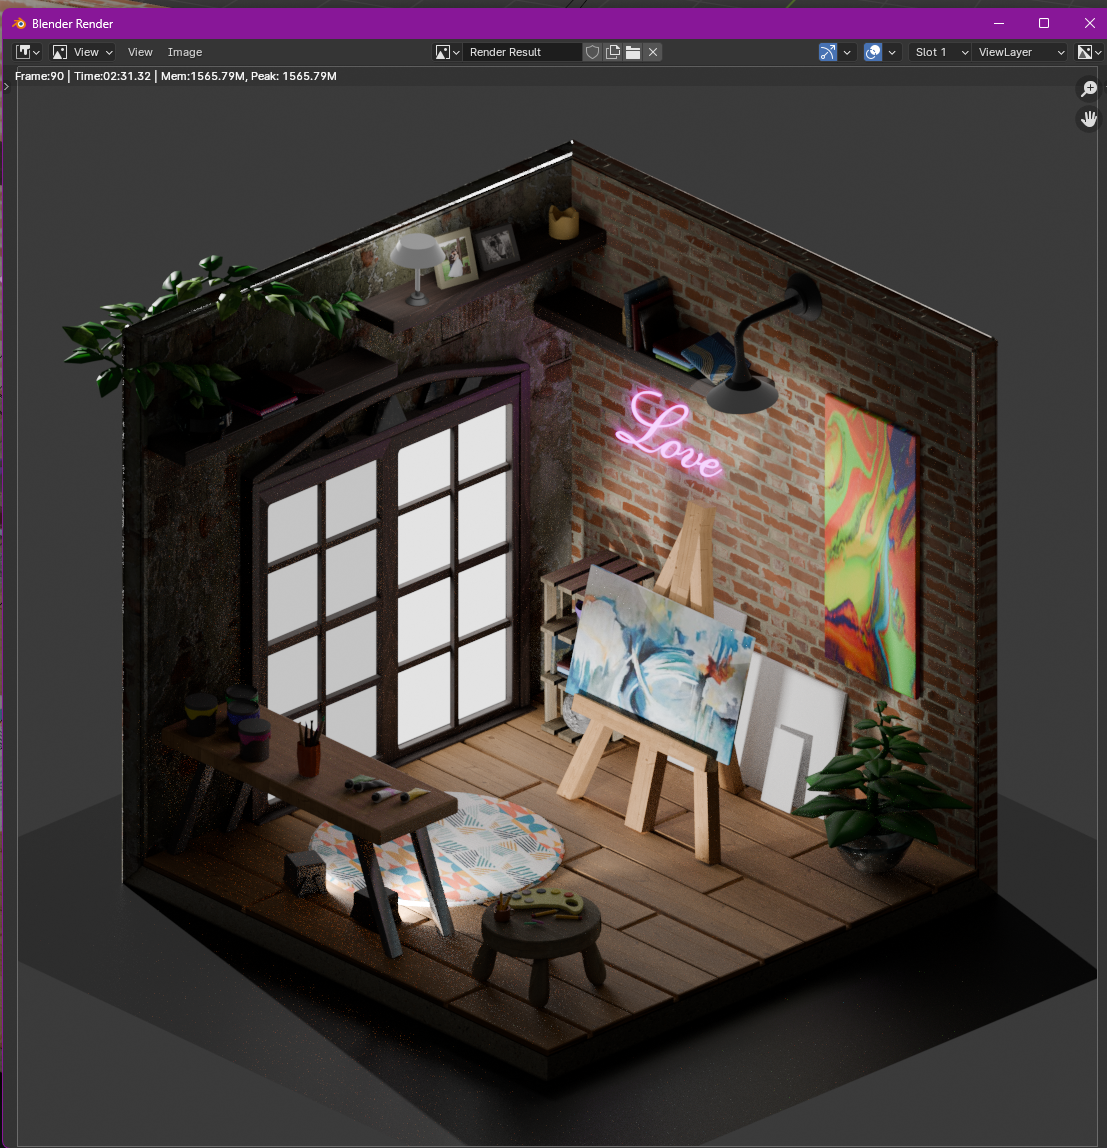Screen dimensions: 1107x1148
Task: Toggle the show gizmo button
Action: point(827,52)
